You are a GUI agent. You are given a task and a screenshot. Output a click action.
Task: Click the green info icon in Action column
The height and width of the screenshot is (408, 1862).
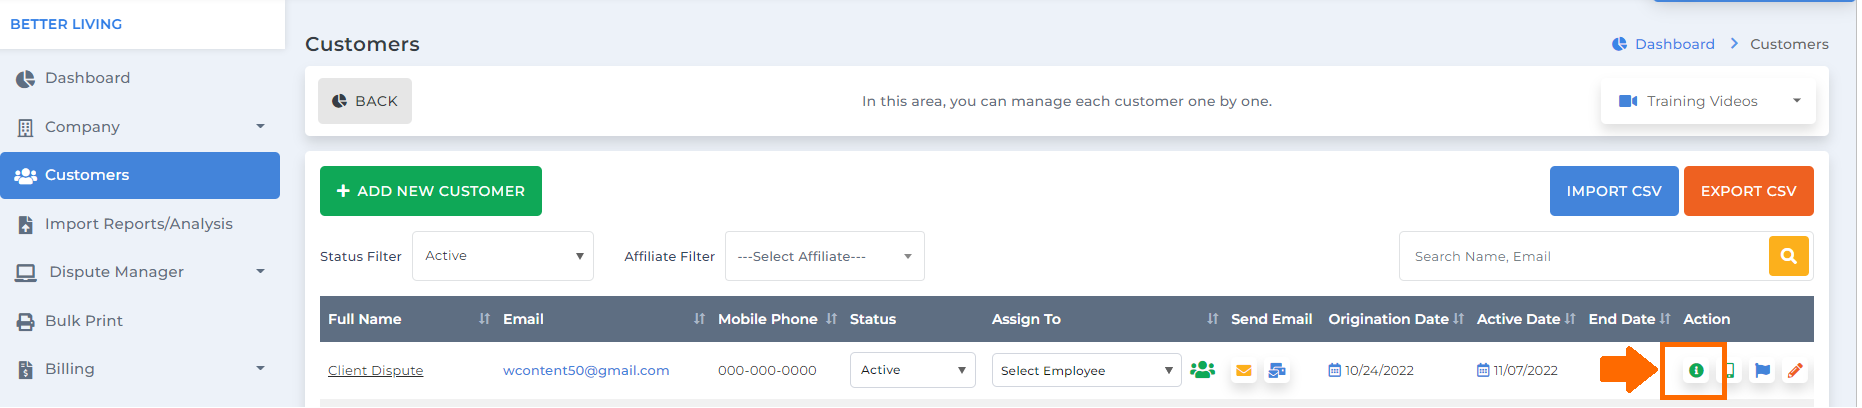pyautogui.click(x=1696, y=370)
